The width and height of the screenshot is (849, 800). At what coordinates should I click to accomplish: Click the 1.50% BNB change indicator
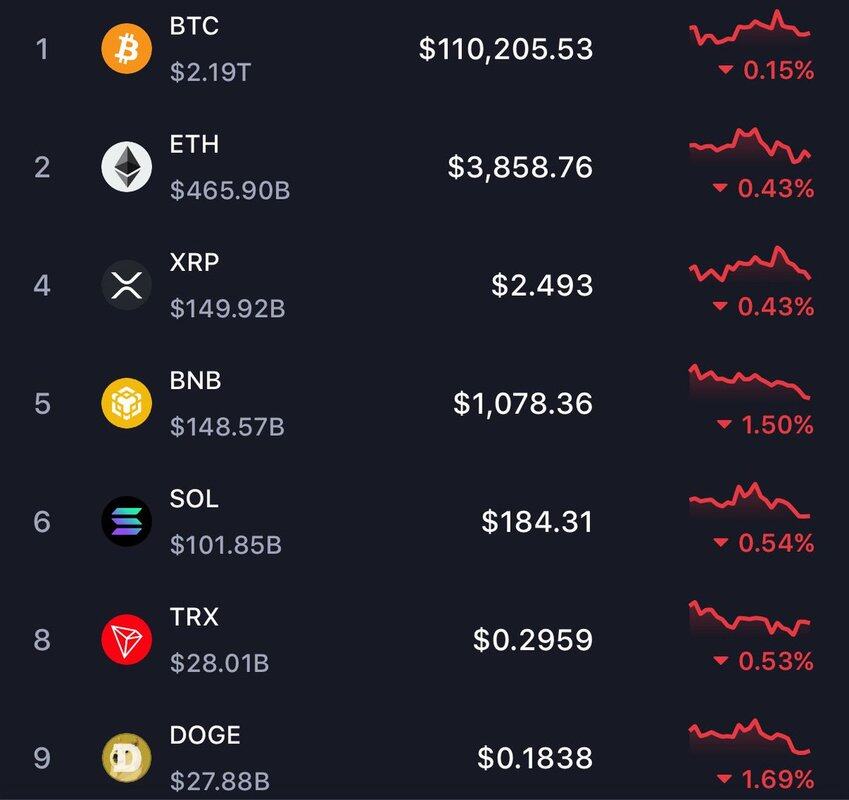pyautogui.click(x=765, y=425)
